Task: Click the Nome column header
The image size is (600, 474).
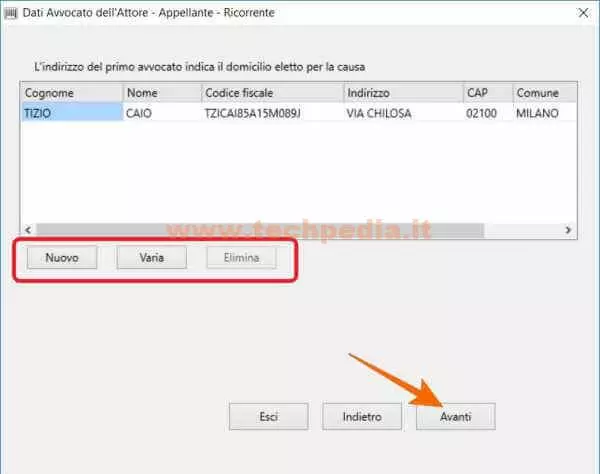Action: pyautogui.click(x=158, y=93)
